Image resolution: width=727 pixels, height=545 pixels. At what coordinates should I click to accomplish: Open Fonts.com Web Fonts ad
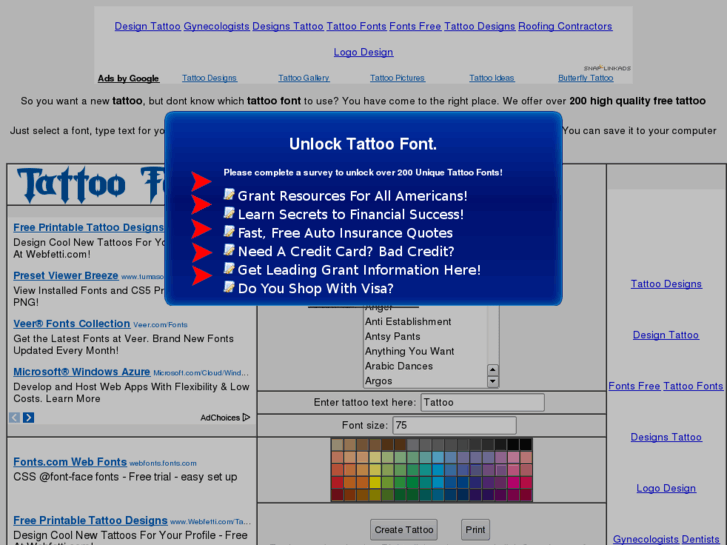(70, 462)
